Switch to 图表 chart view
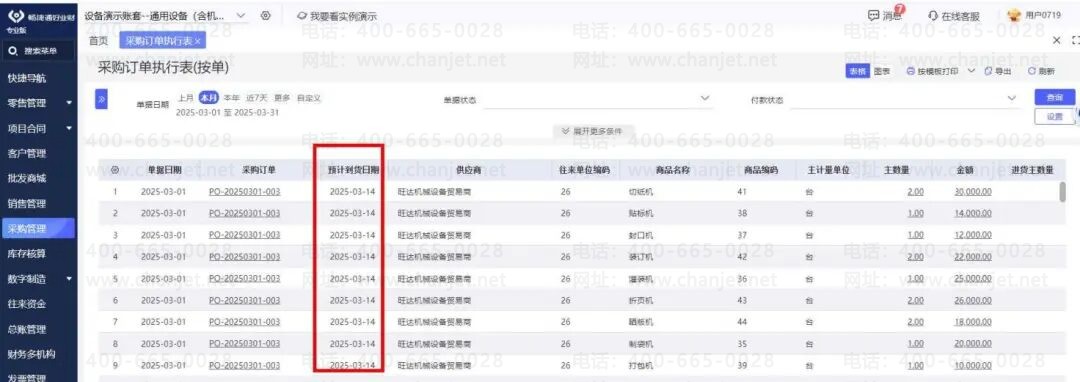Screen dimensions: 1080x382 [882, 71]
